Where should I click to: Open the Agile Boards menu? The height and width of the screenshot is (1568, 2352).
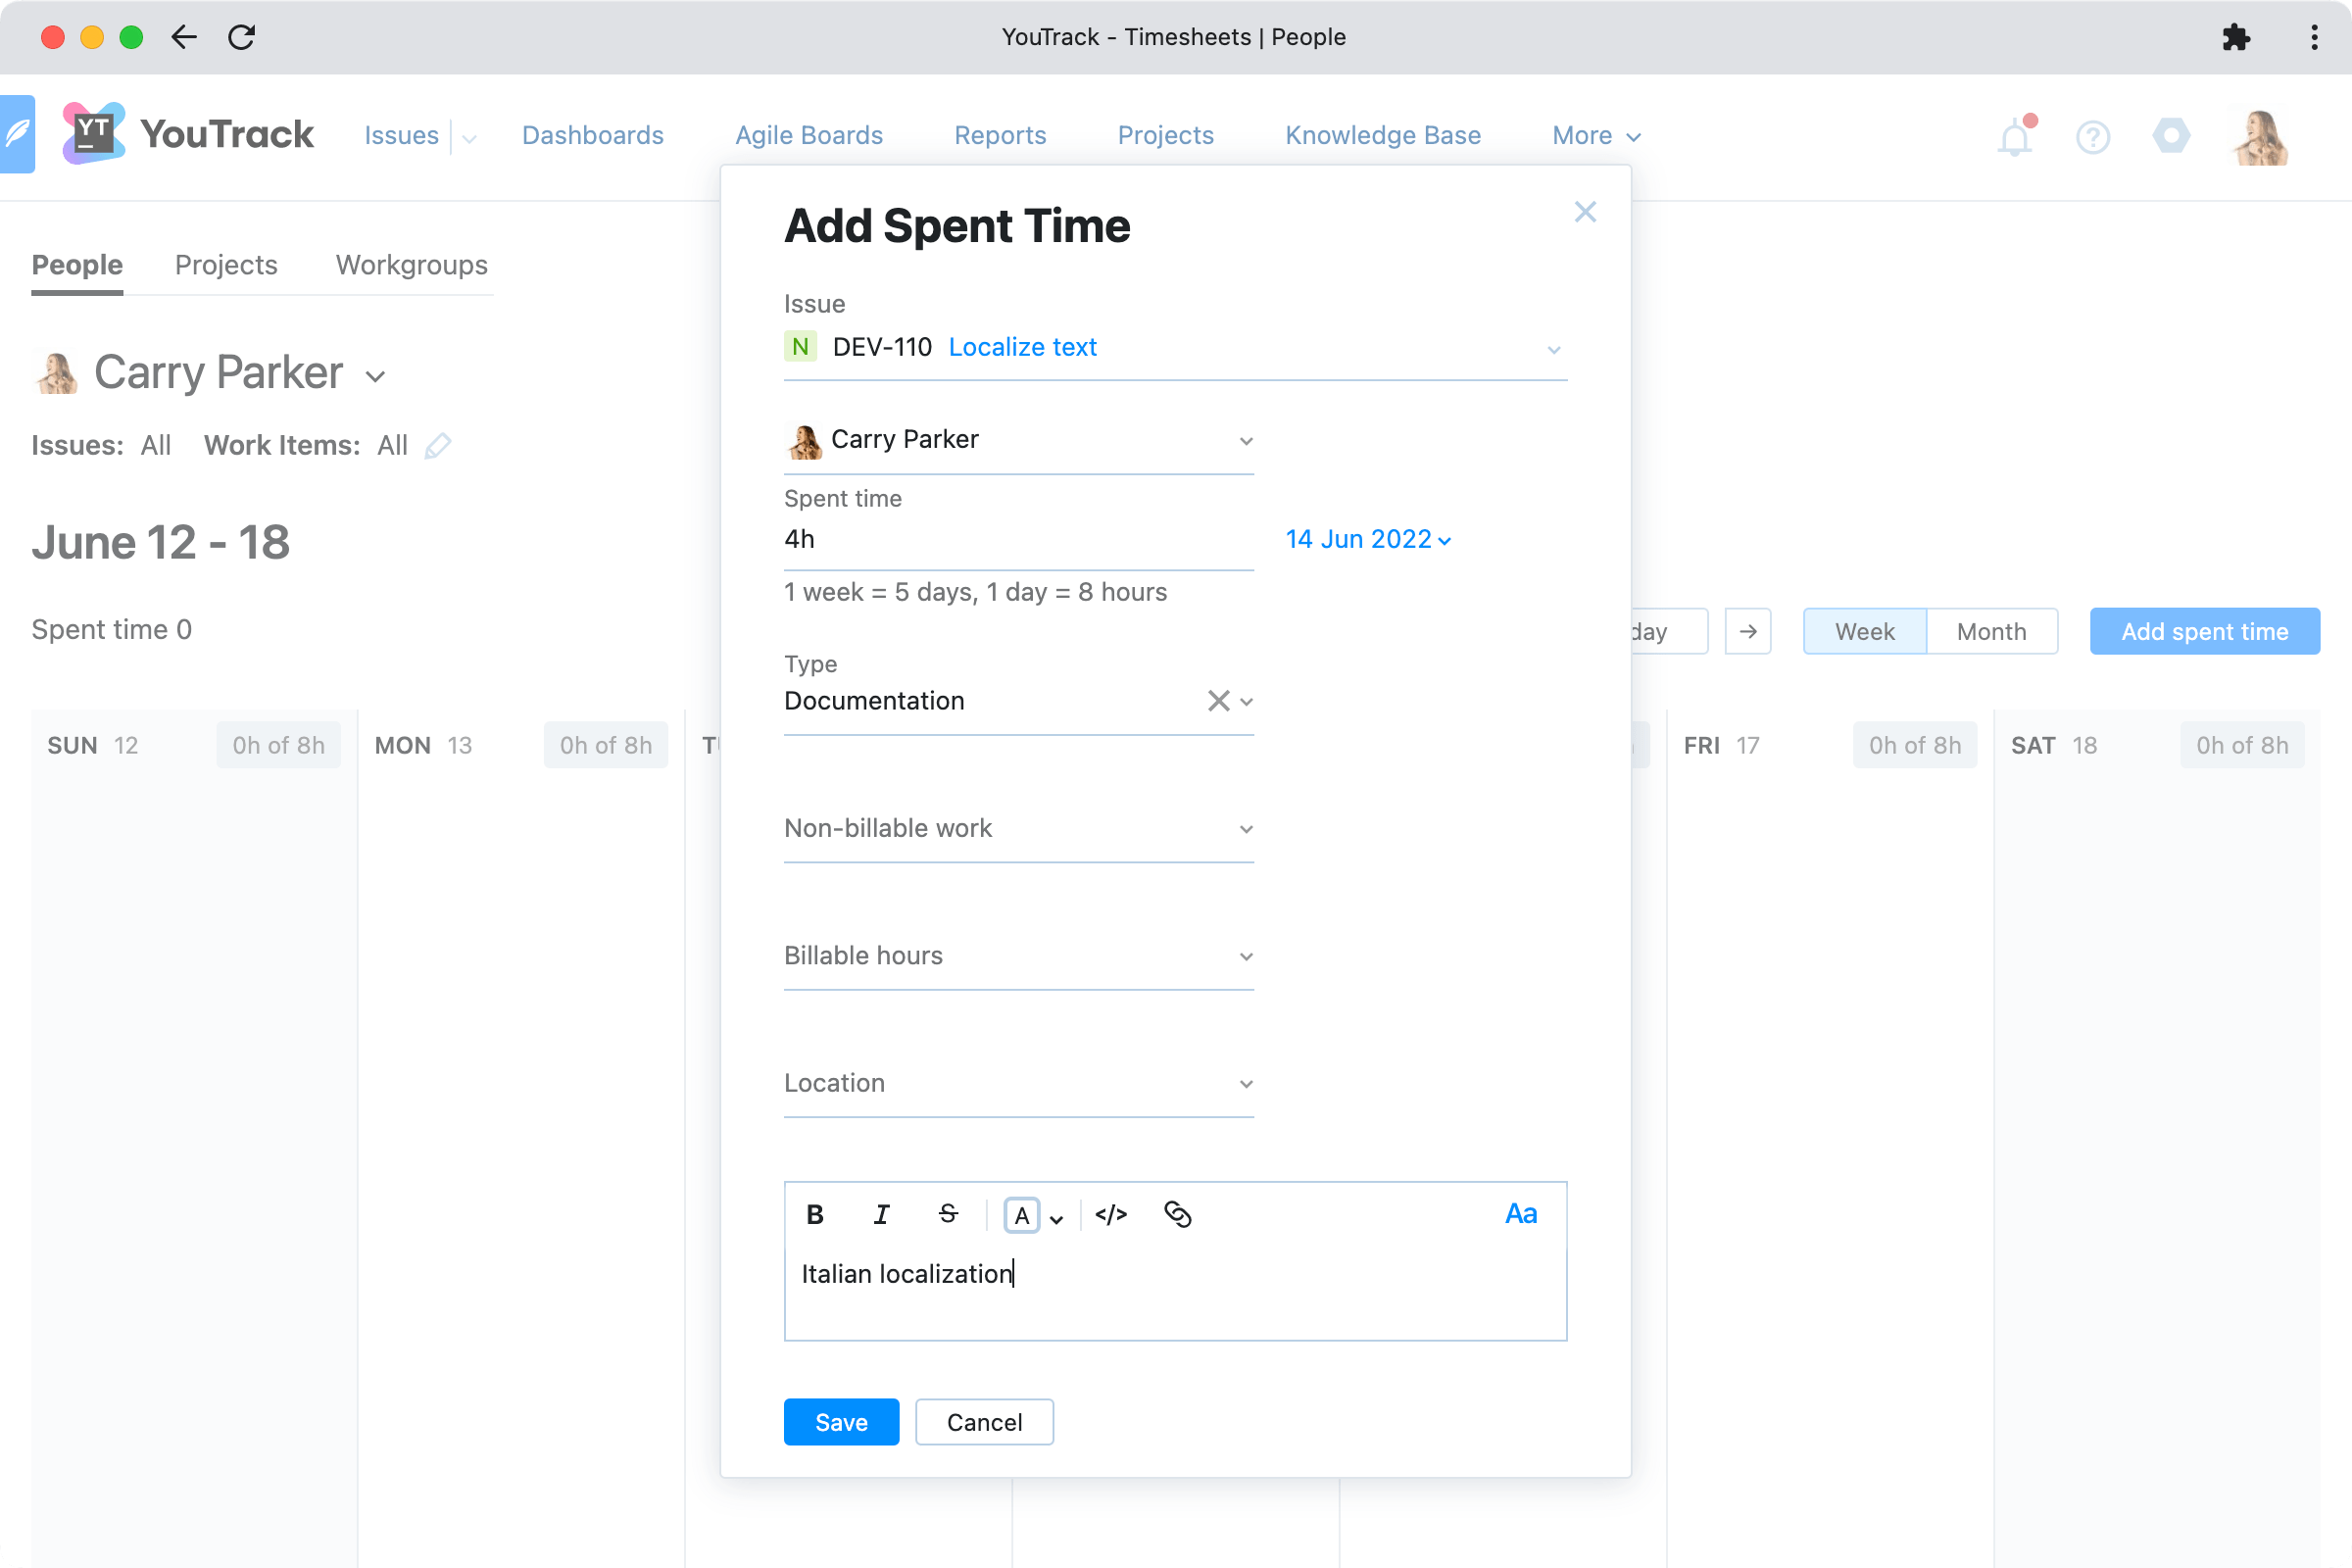(x=810, y=135)
